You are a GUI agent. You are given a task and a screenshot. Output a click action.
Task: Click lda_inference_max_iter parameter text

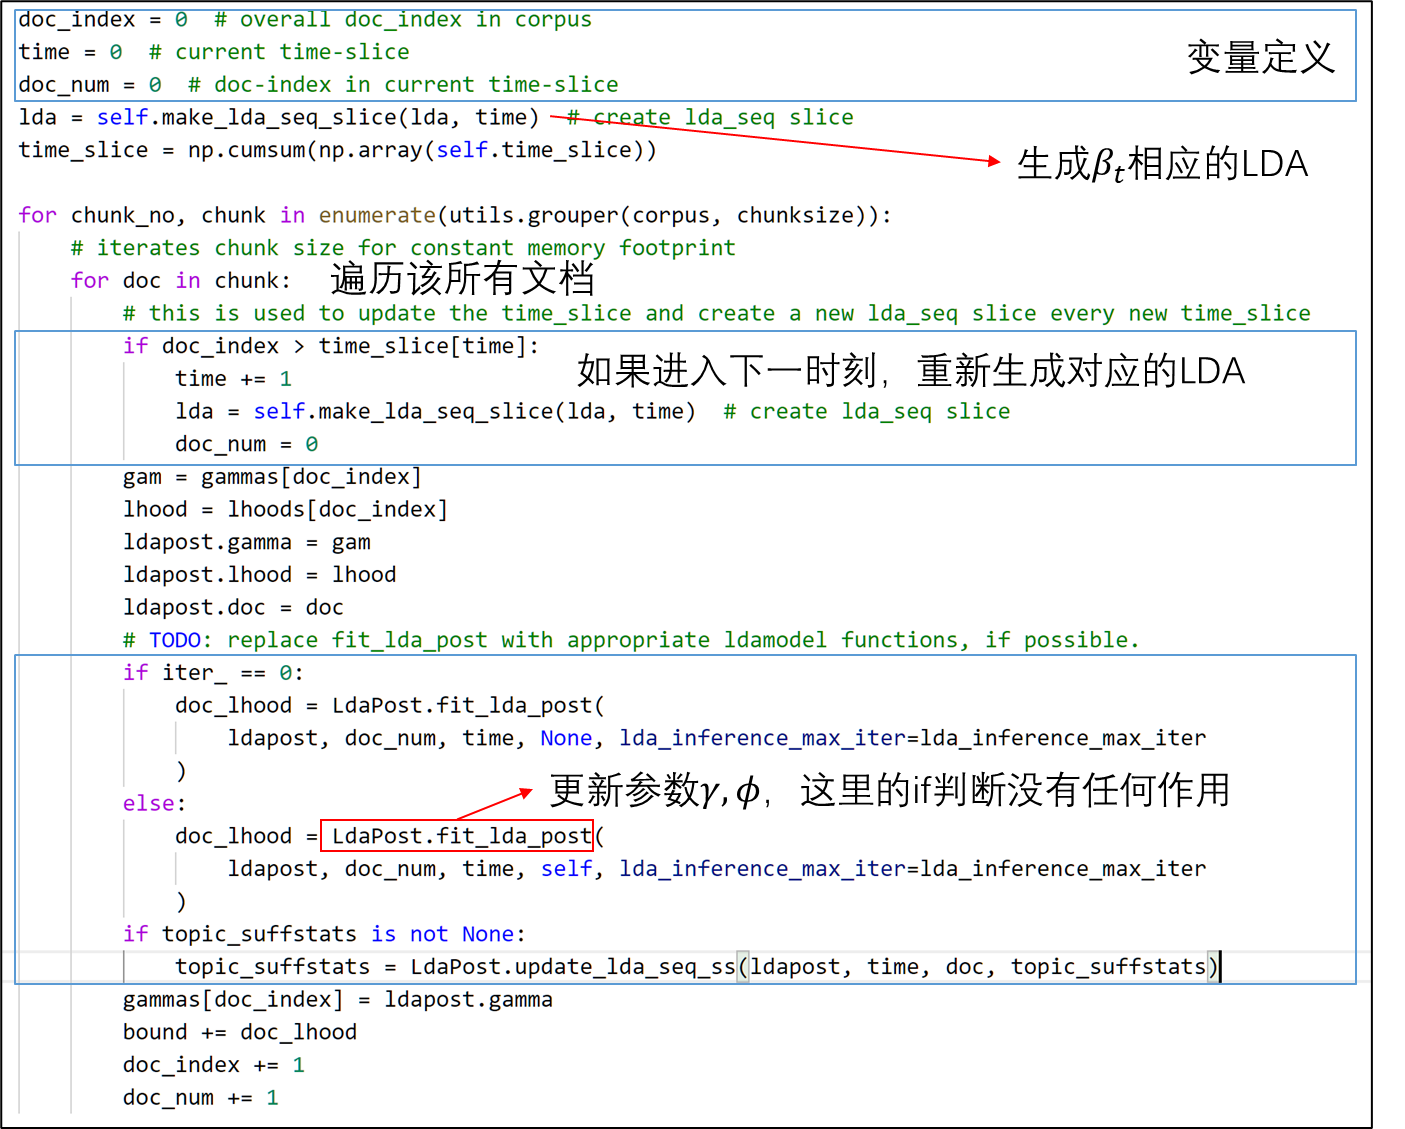(762, 737)
